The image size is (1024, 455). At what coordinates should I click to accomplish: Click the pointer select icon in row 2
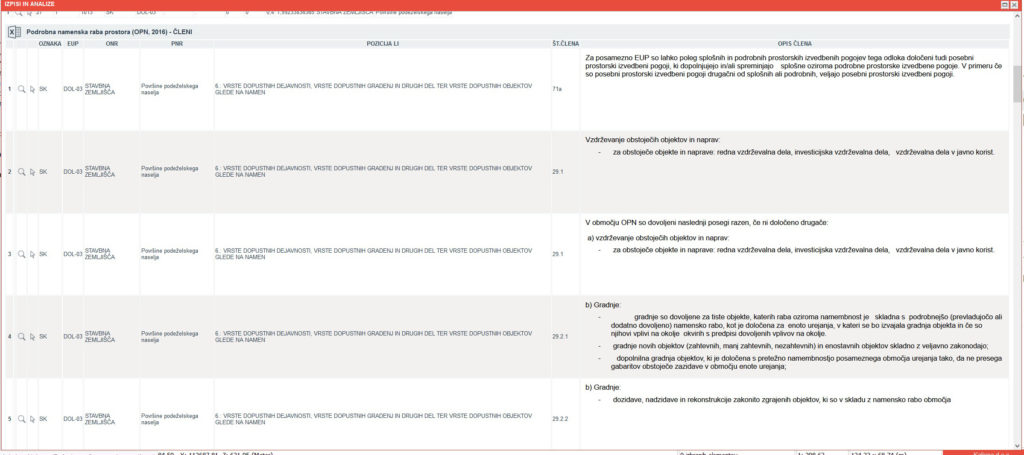point(32,172)
